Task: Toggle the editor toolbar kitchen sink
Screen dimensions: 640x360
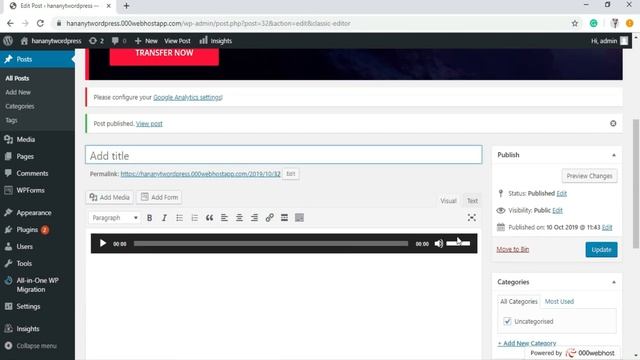Action: 299,218
